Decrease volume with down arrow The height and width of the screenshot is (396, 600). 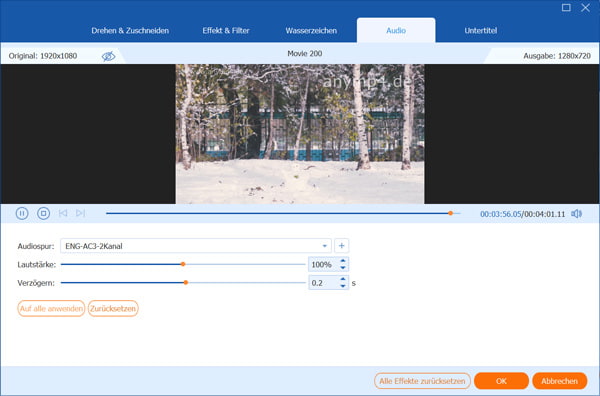coord(343,267)
